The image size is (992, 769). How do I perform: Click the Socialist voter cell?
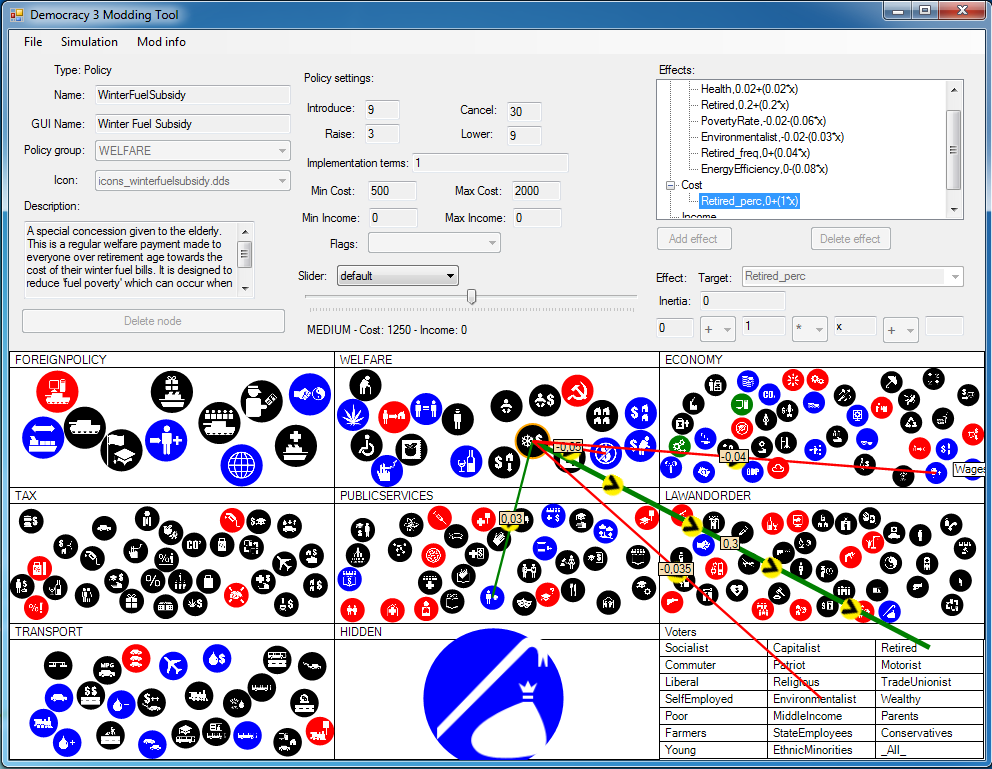(714, 648)
